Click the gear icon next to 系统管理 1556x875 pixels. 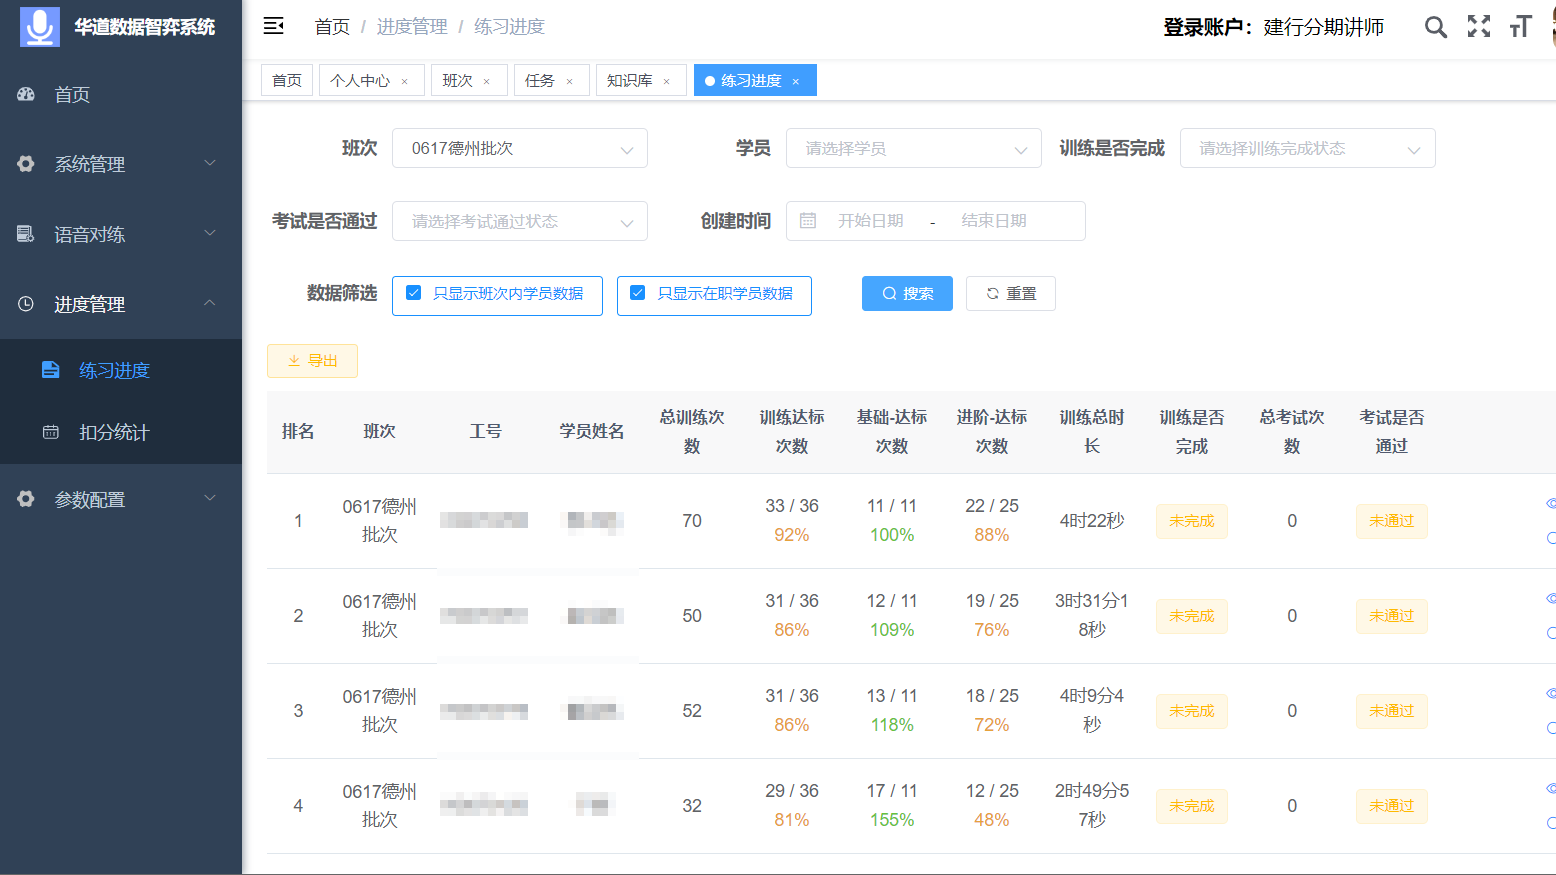(x=26, y=164)
